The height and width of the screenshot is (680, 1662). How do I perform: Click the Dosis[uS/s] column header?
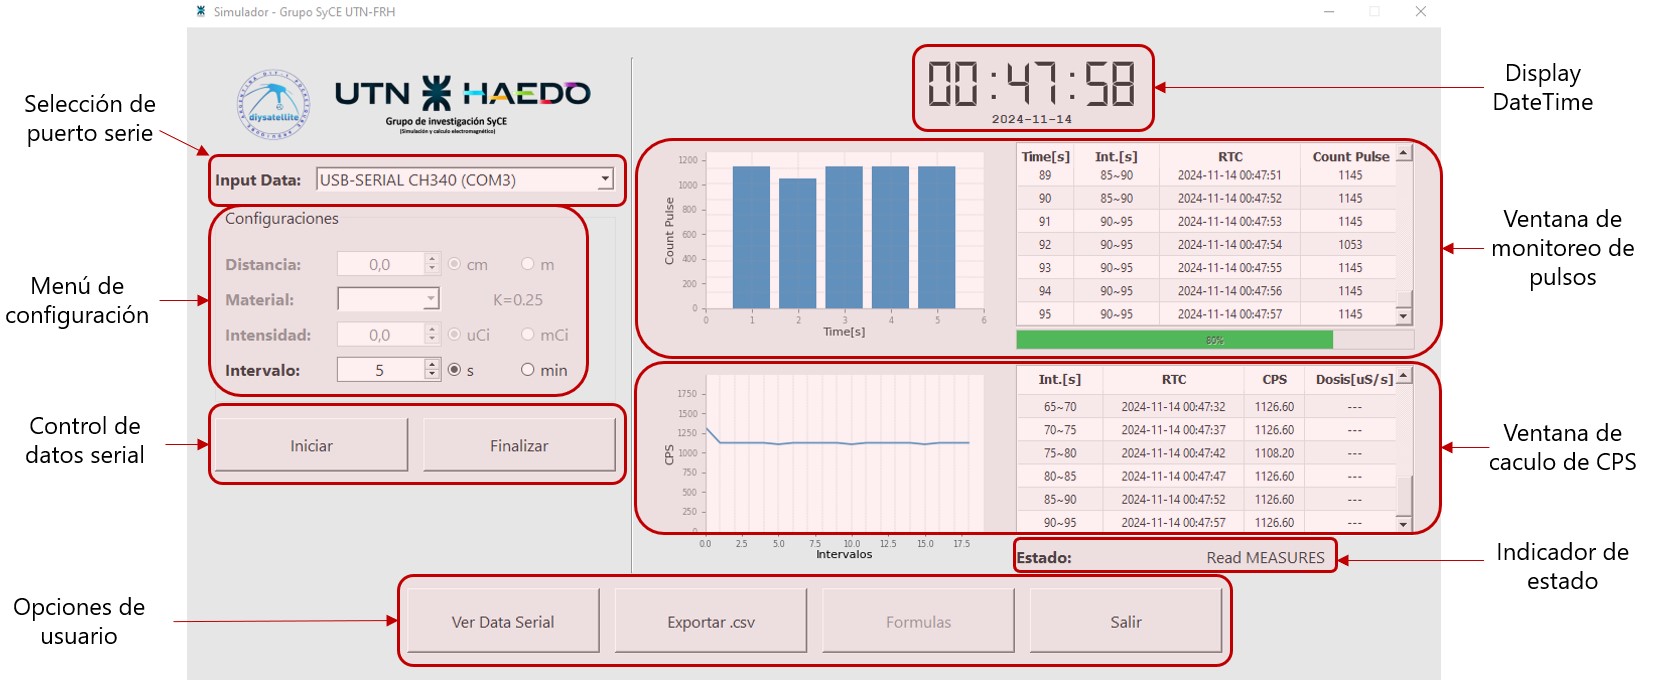point(1354,379)
